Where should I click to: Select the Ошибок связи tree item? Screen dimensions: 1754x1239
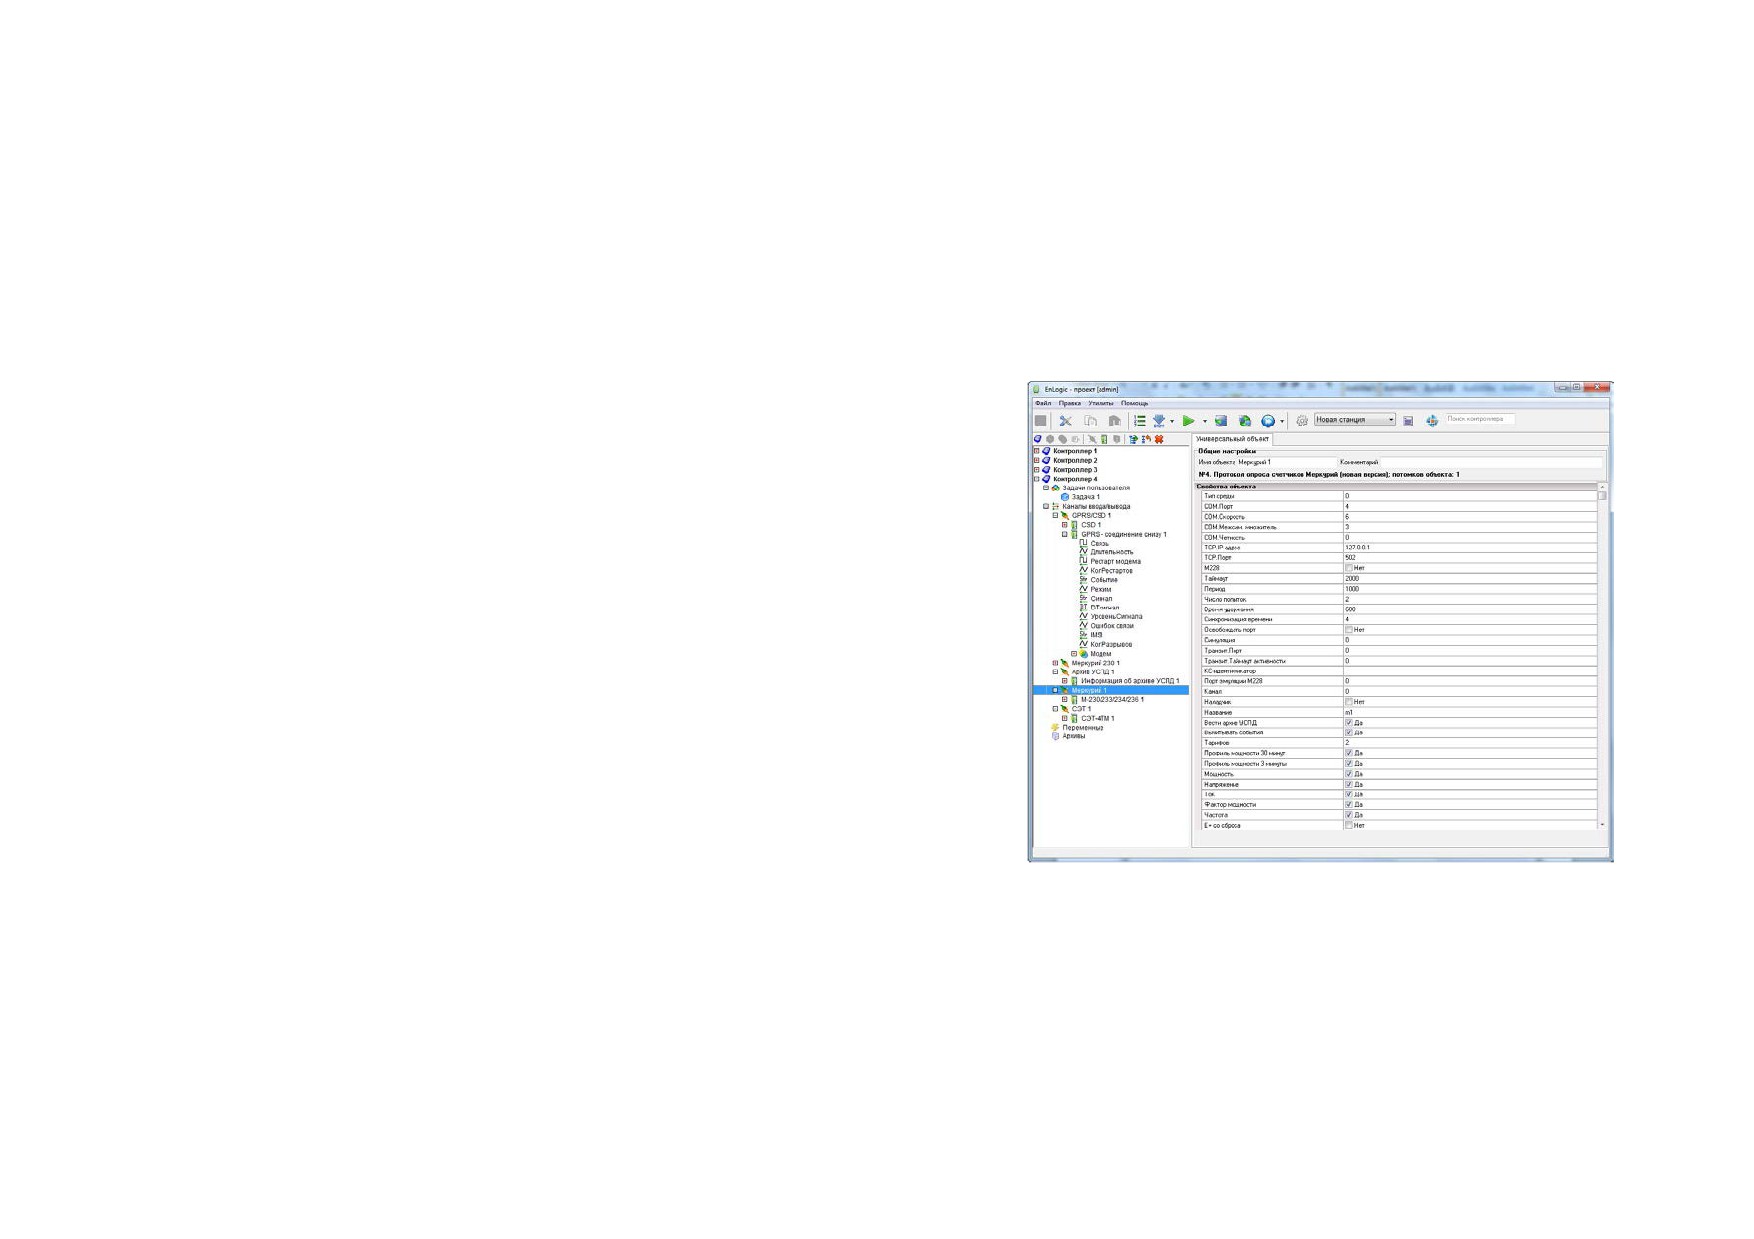point(1112,626)
